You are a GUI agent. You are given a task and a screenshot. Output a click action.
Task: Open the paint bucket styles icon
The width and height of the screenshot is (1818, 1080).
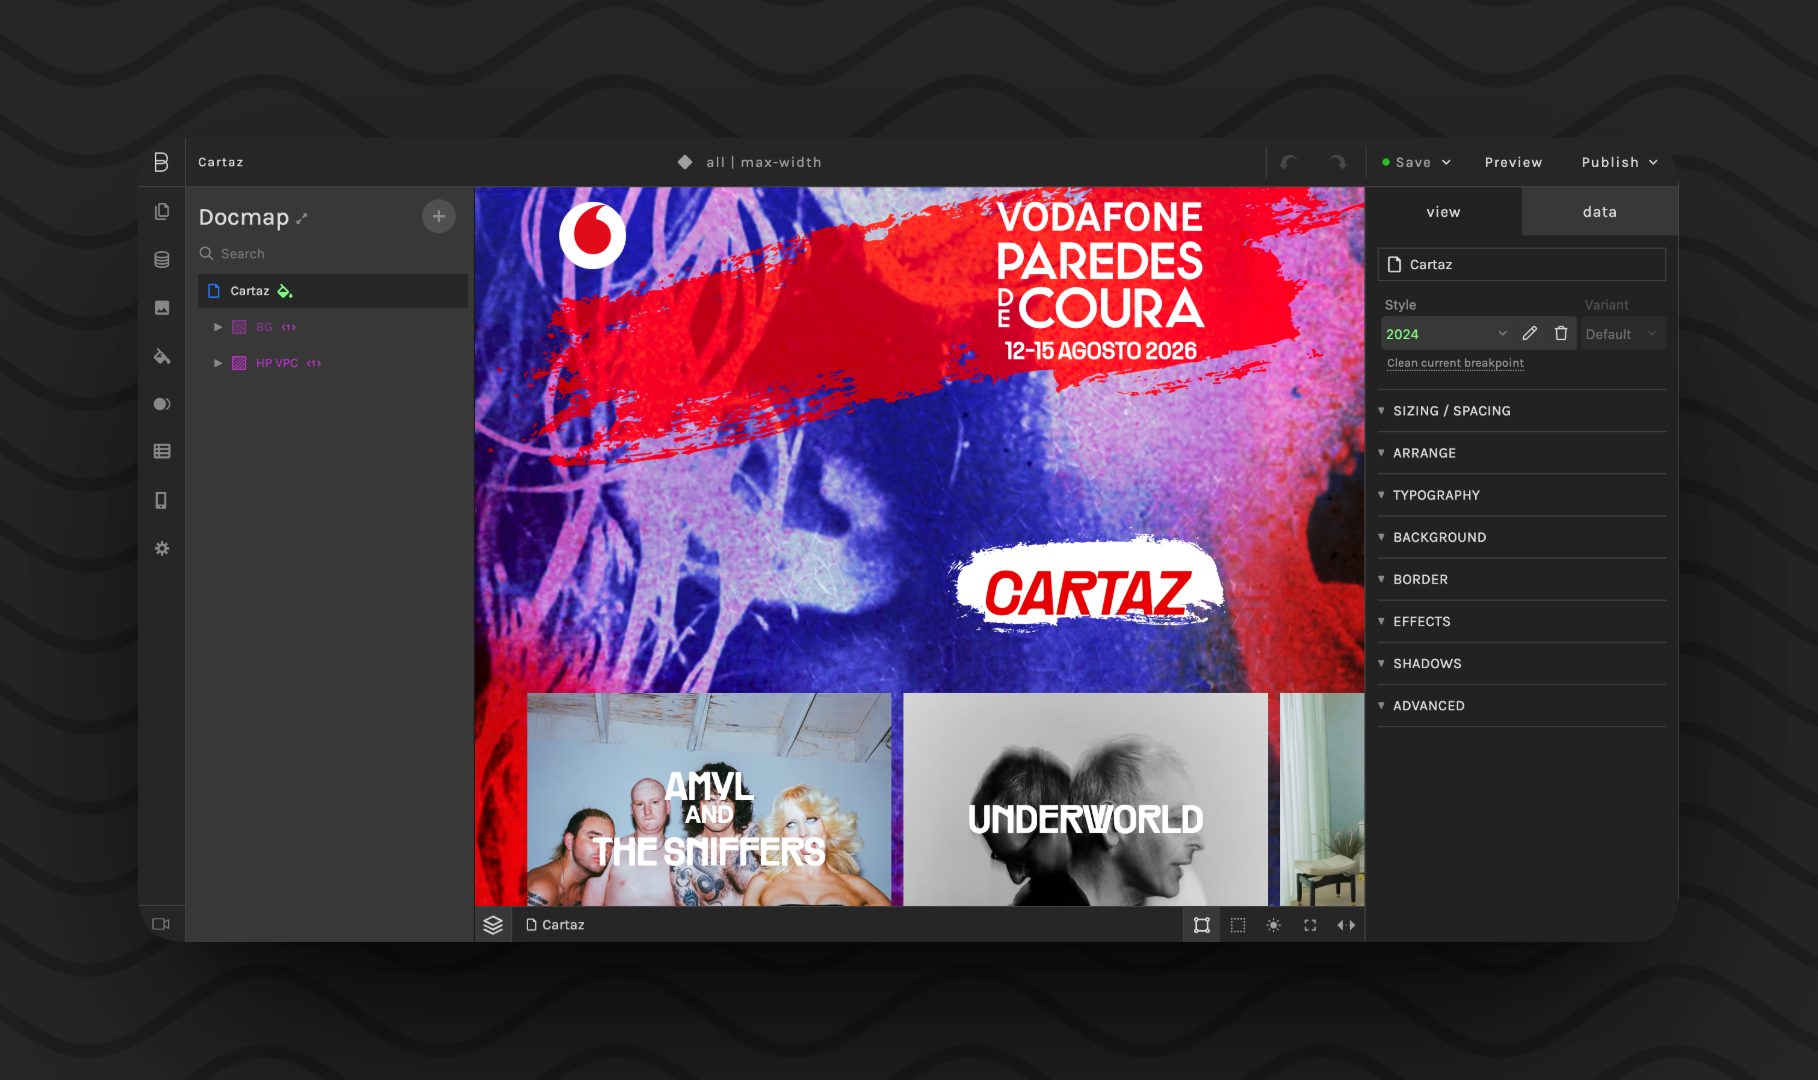[161, 356]
